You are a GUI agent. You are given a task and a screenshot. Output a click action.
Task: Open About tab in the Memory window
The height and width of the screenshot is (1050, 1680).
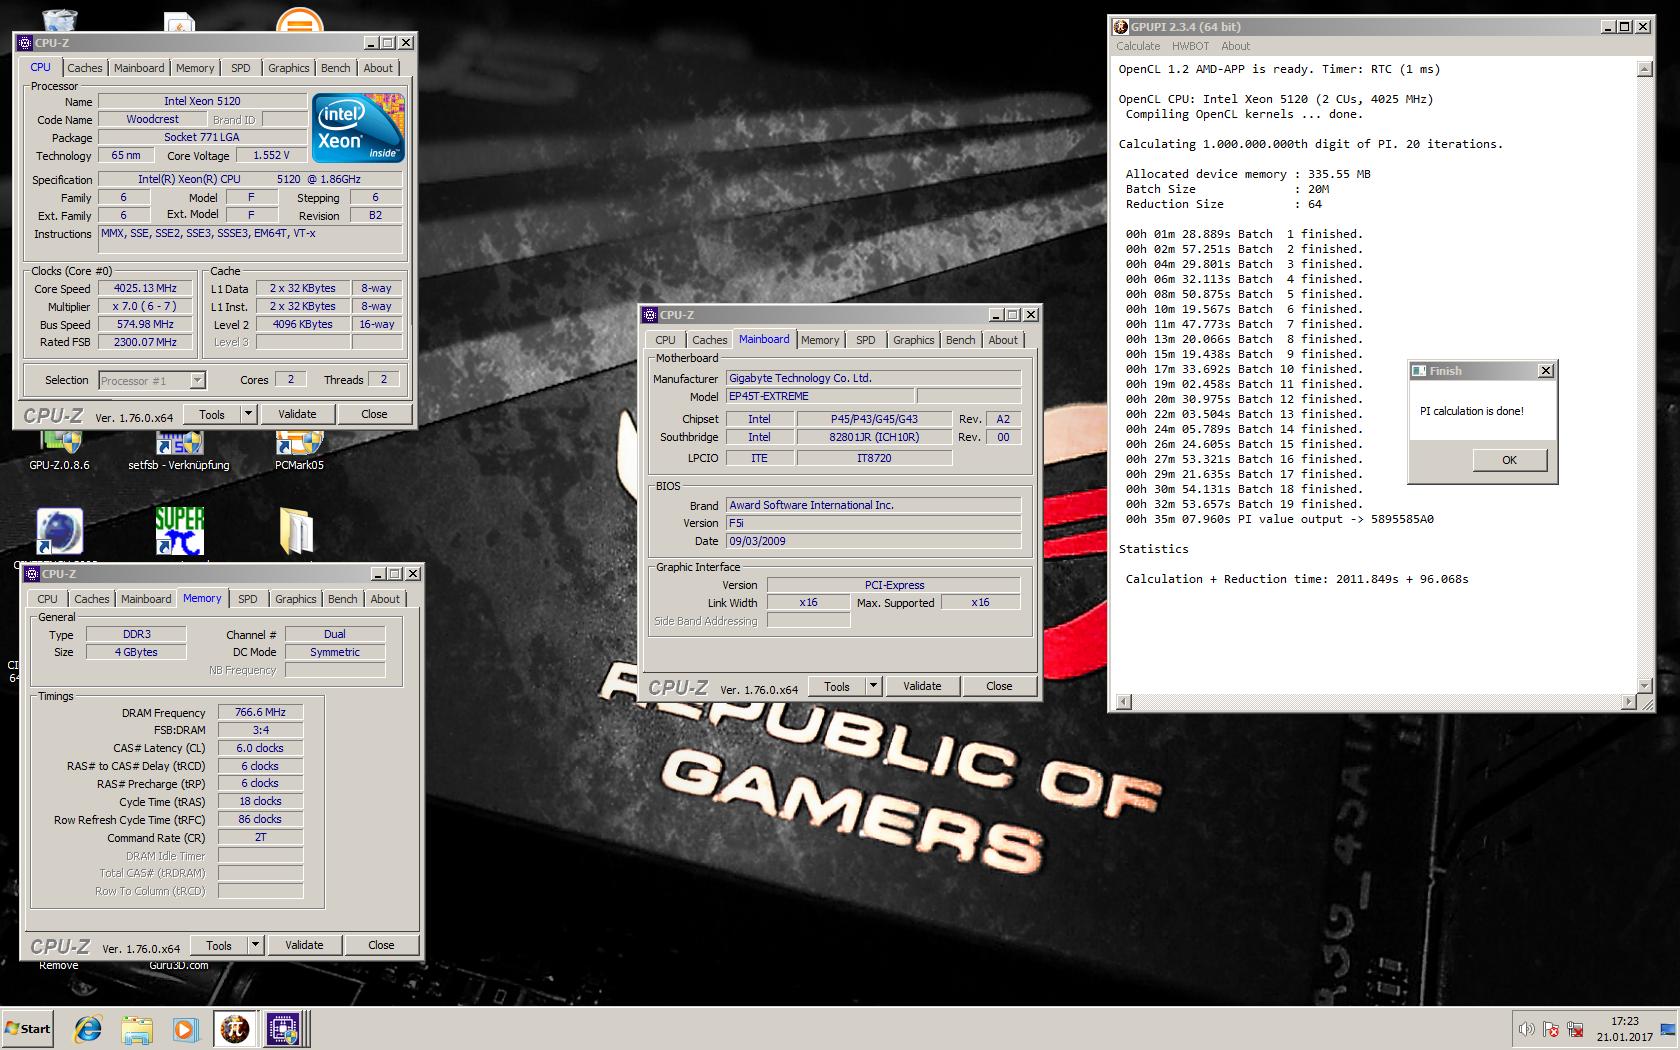(385, 599)
